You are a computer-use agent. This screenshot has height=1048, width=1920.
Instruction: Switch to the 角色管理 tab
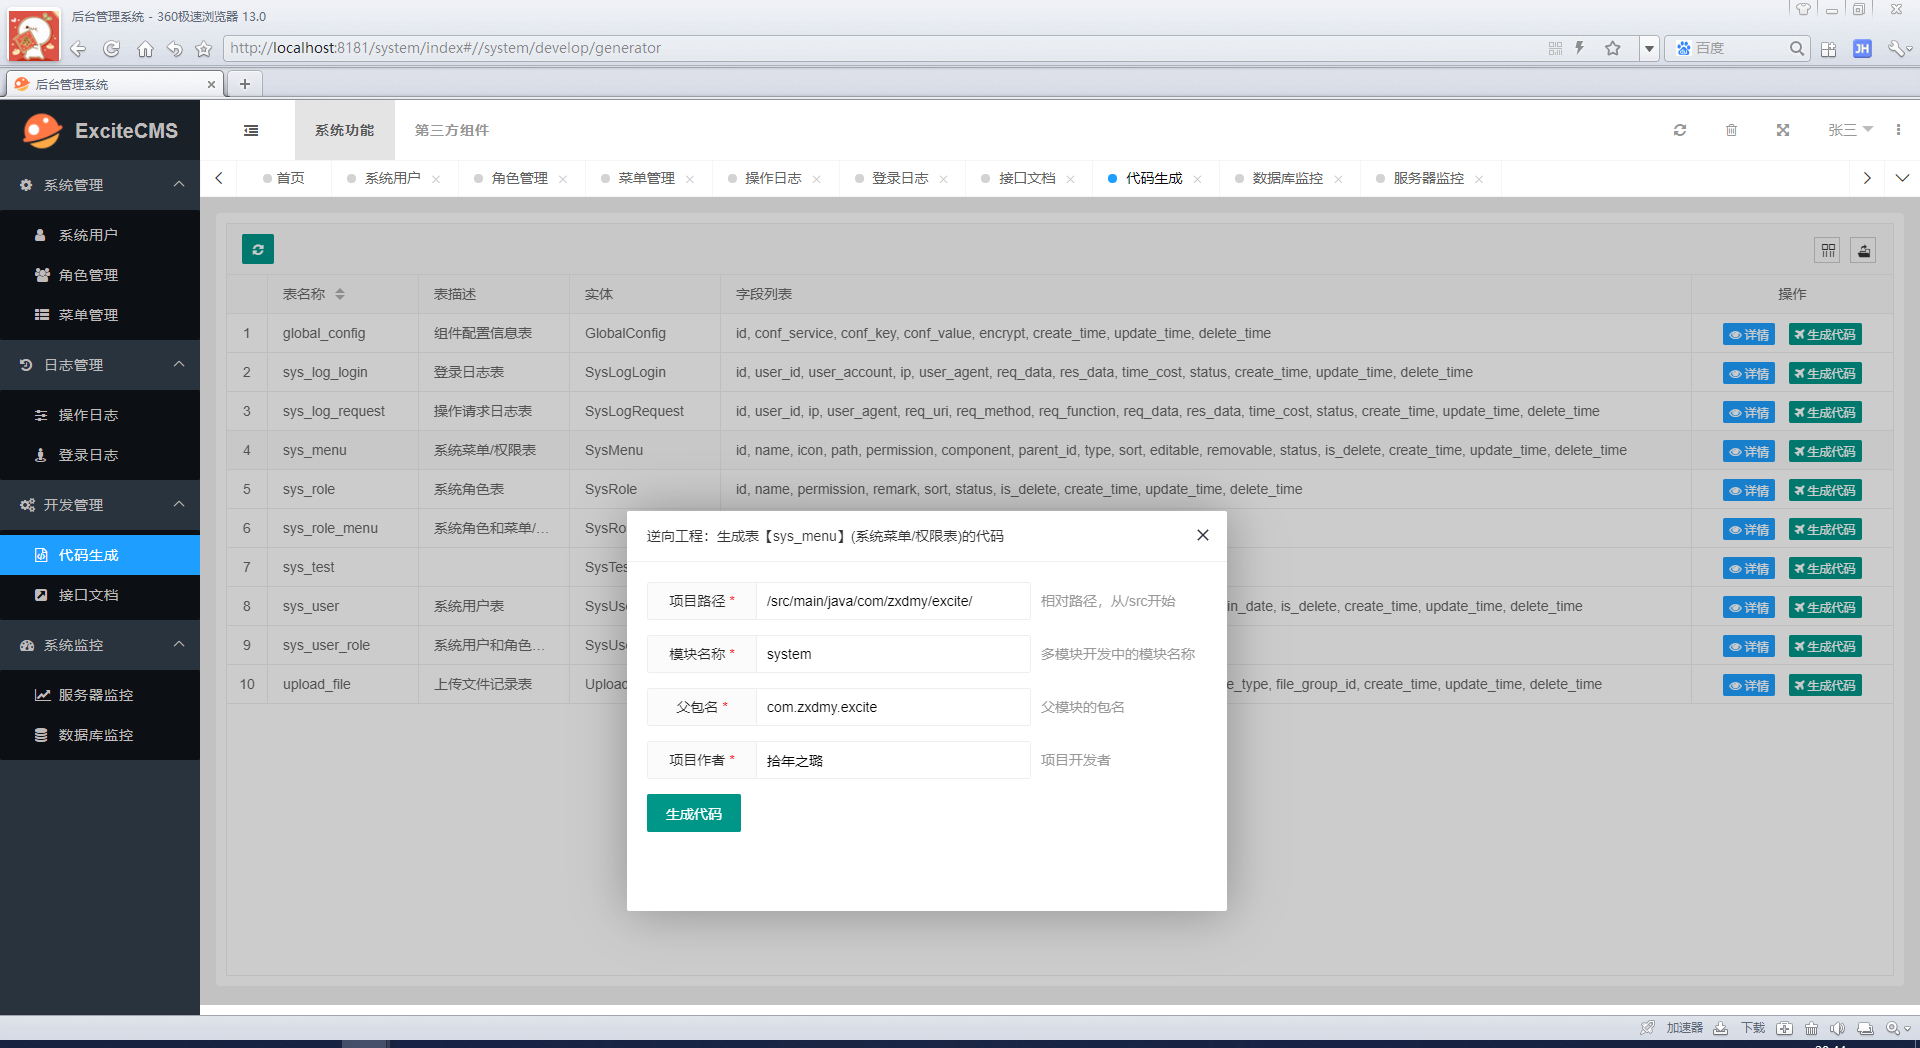pos(518,178)
